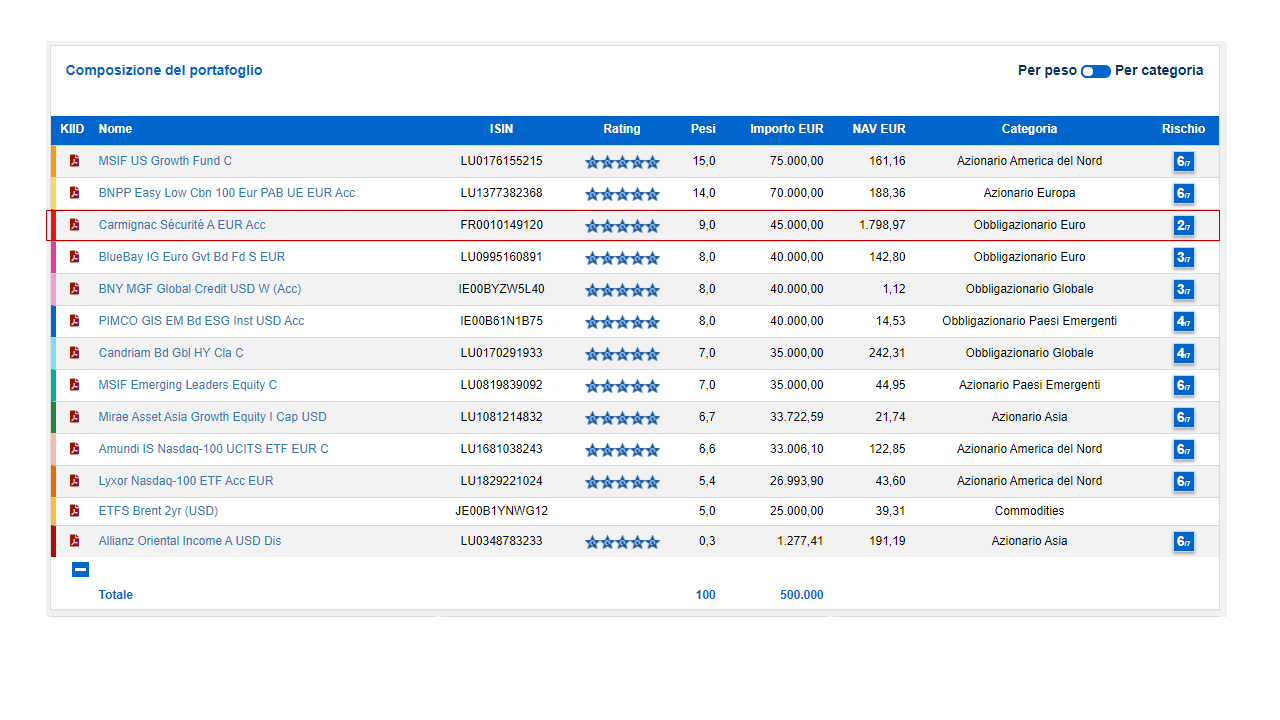The width and height of the screenshot is (1280, 720).
Task: Open the Allianz Oriental Income A USD Dis link
Action: click(x=190, y=541)
